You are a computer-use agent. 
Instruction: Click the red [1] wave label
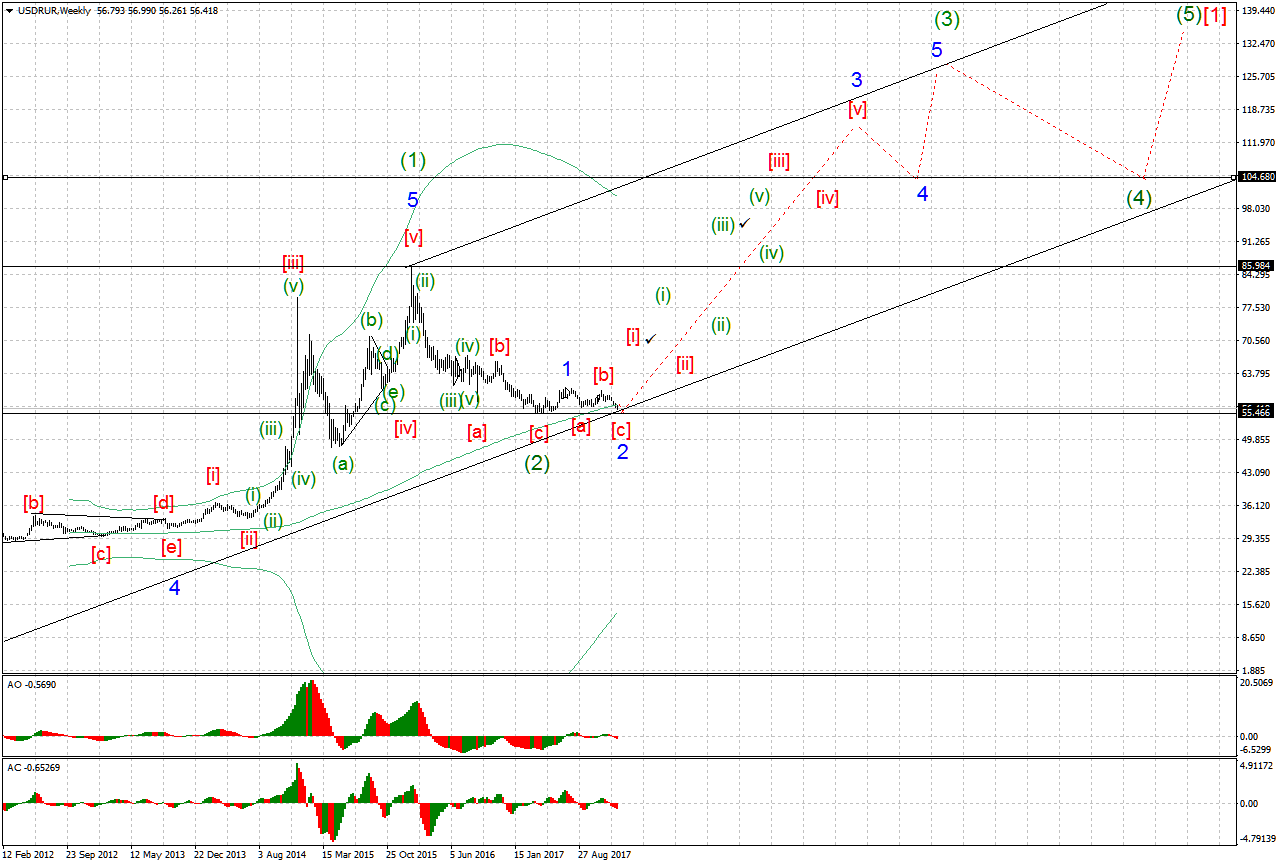pos(1215,15)
